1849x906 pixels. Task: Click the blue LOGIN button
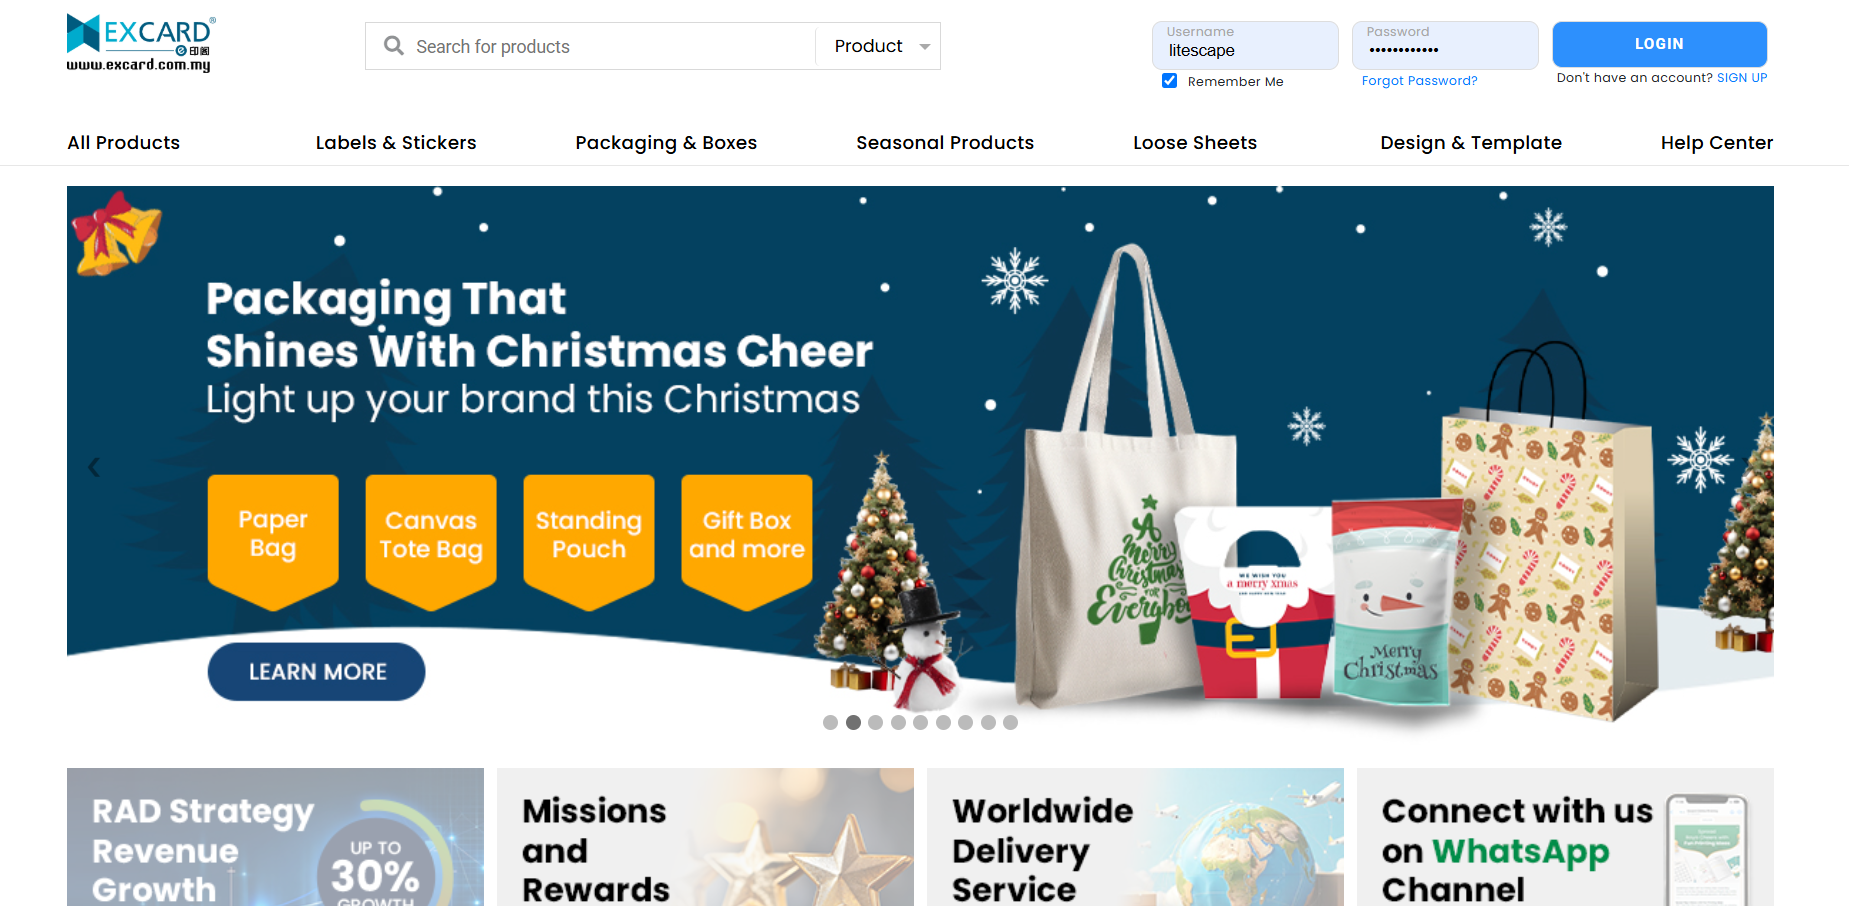pos(1659,44)
